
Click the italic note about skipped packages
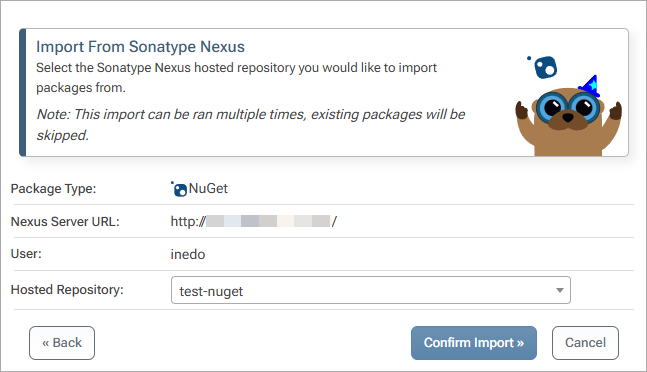point(250,125)
